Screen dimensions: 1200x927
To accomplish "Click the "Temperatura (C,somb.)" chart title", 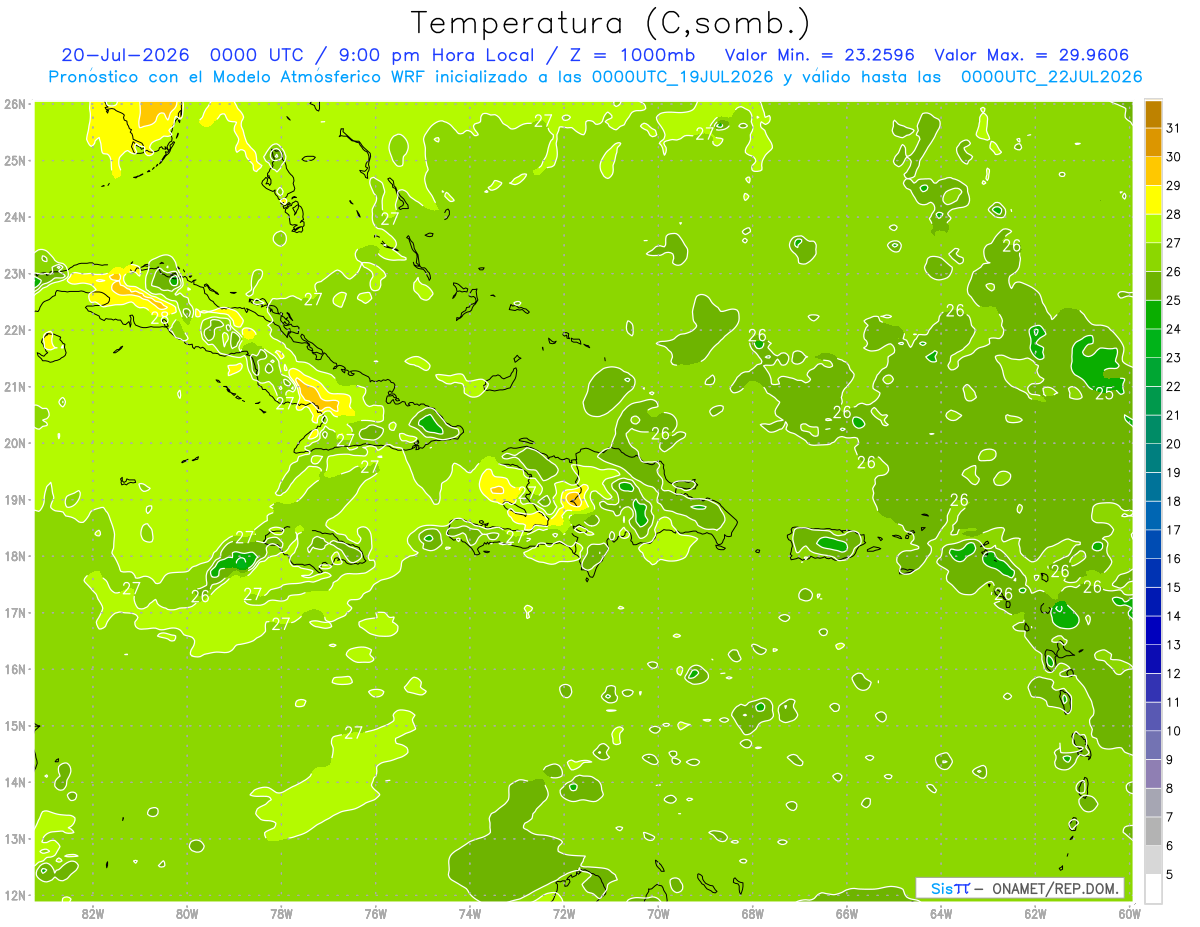I will coord(611,23).
